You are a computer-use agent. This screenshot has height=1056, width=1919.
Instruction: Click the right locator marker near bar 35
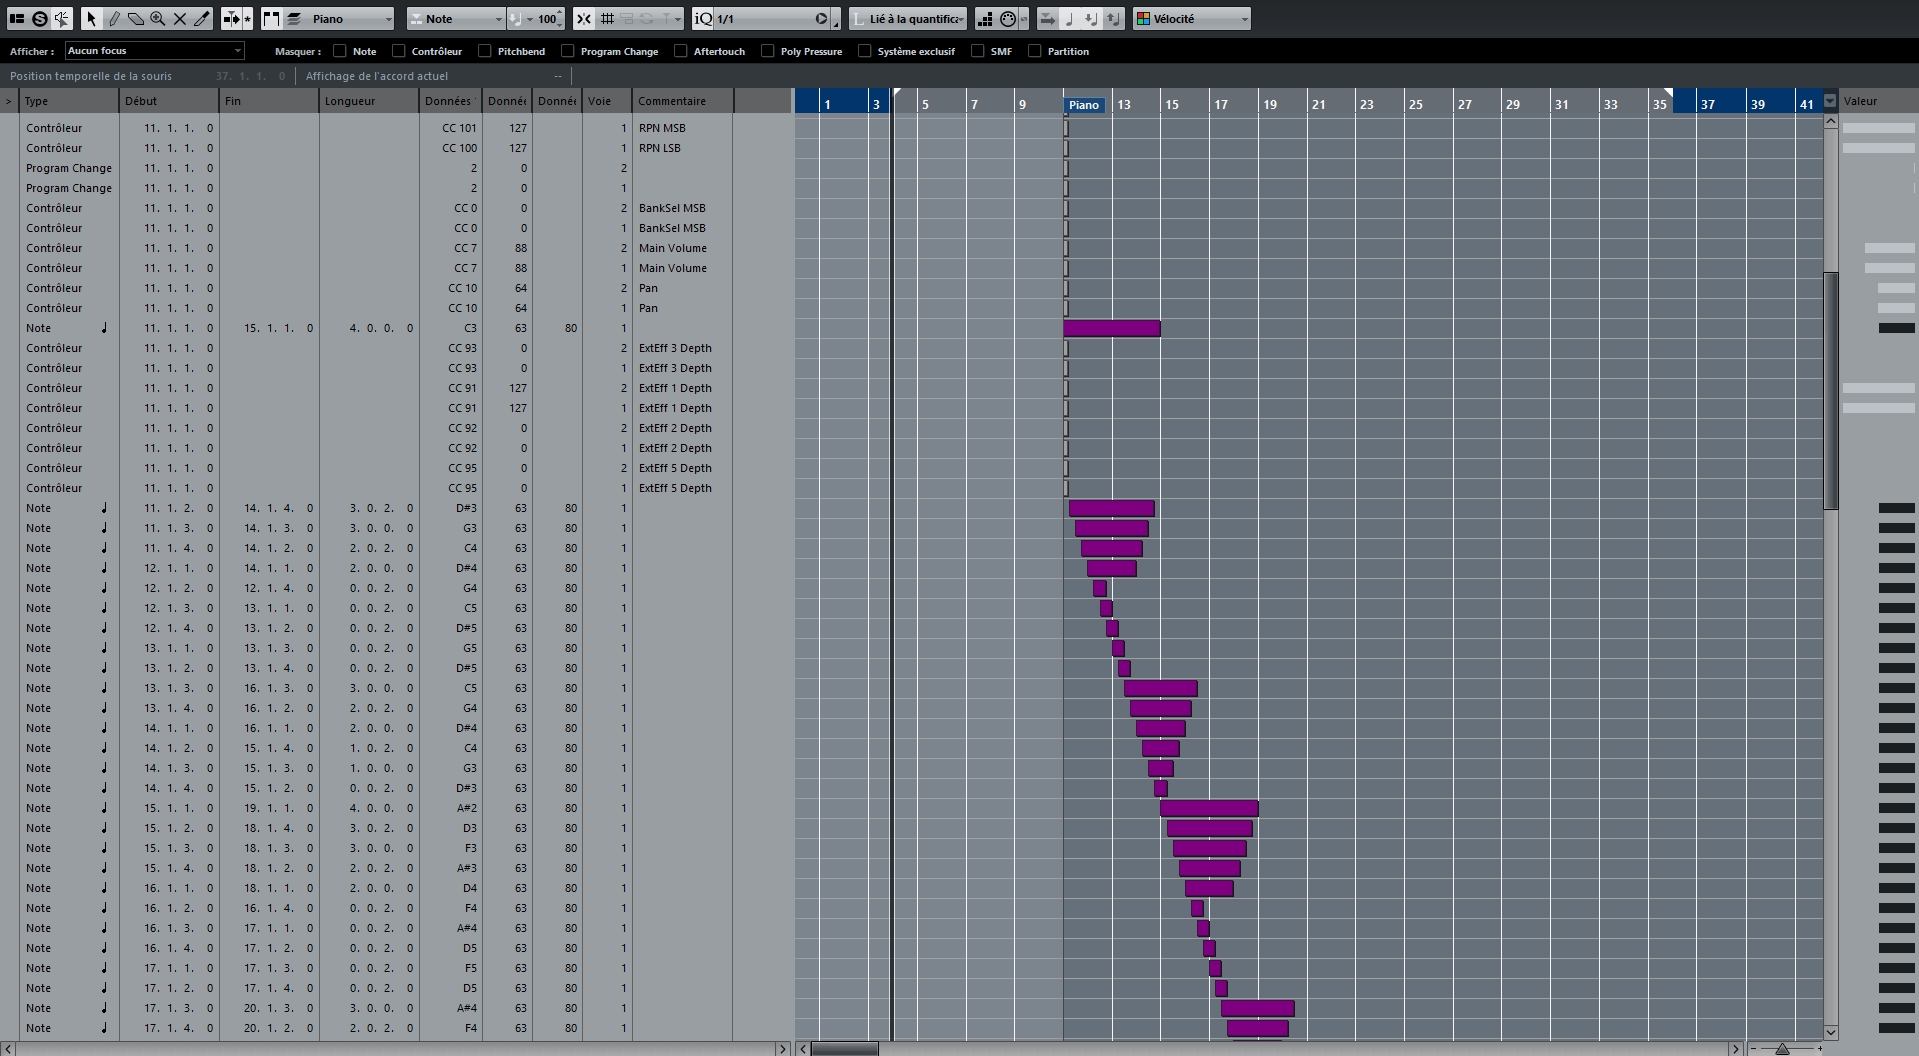pos(1668,93)
